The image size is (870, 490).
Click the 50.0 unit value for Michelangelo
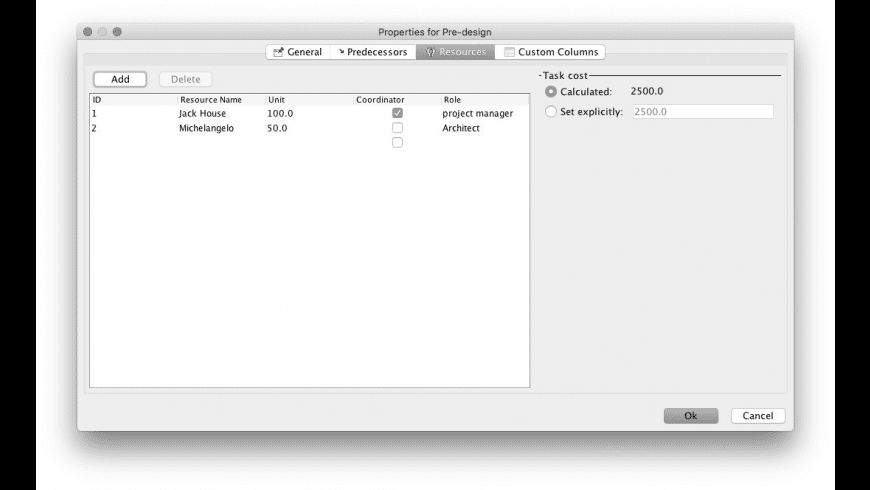277,128
